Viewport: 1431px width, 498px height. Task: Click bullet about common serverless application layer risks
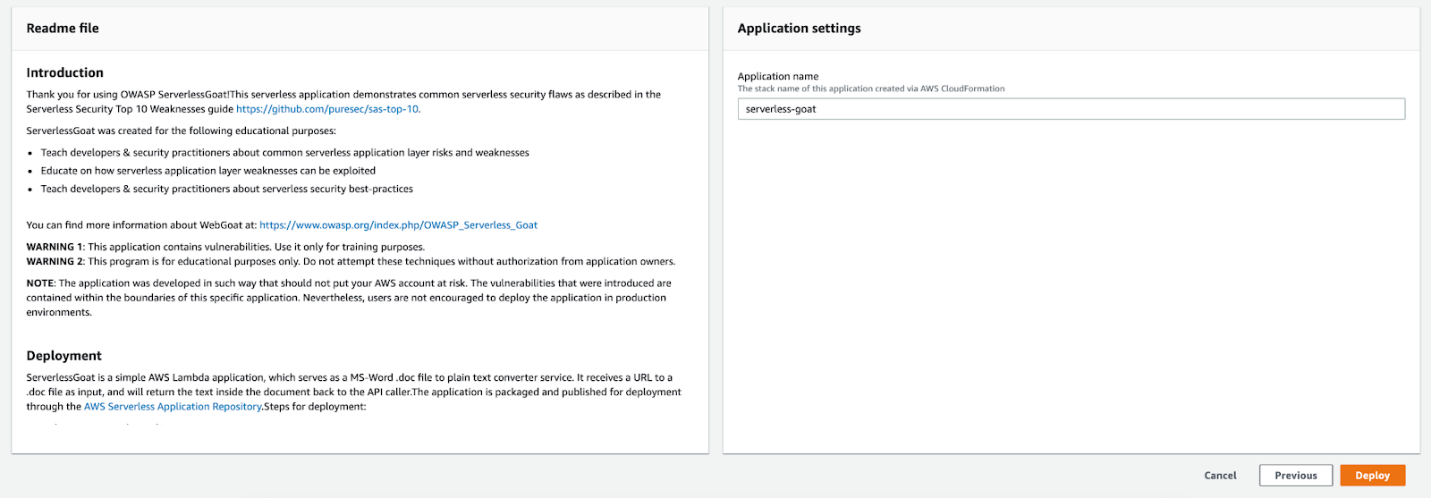(285, 153)
